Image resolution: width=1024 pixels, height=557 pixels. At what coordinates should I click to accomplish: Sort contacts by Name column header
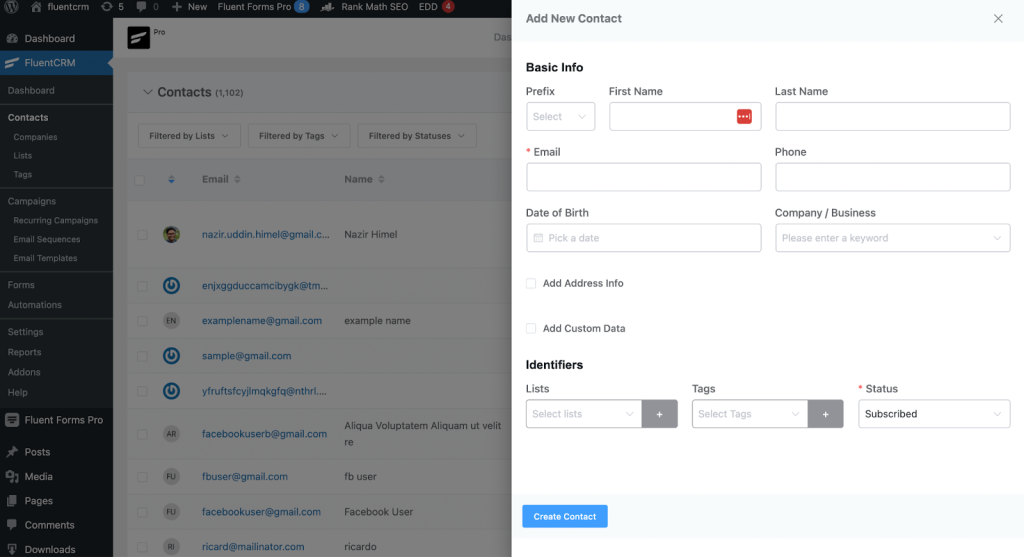coord(364,180)
